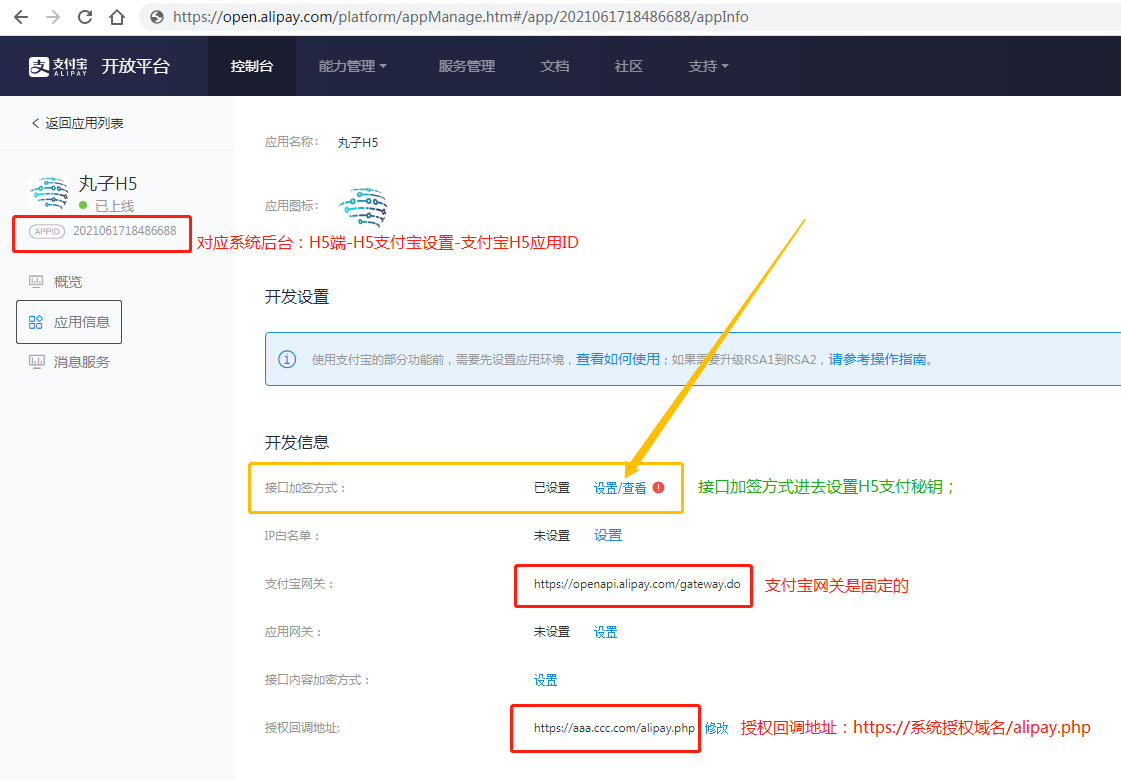
Task: Expand the 能力管理 dropdown menu
Action: [x=352, y=66]
